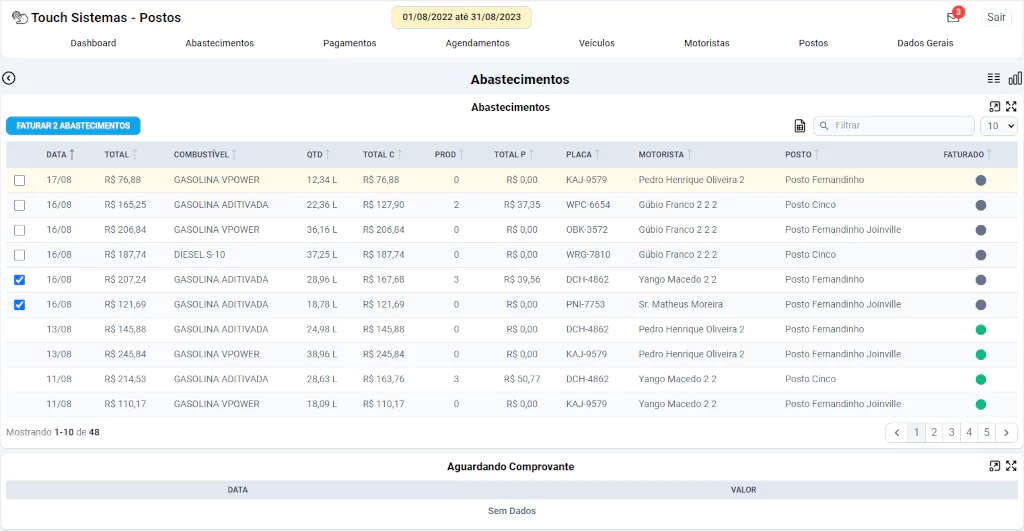Open Aguardando Comprovante panel in new window

pos(995,466)
